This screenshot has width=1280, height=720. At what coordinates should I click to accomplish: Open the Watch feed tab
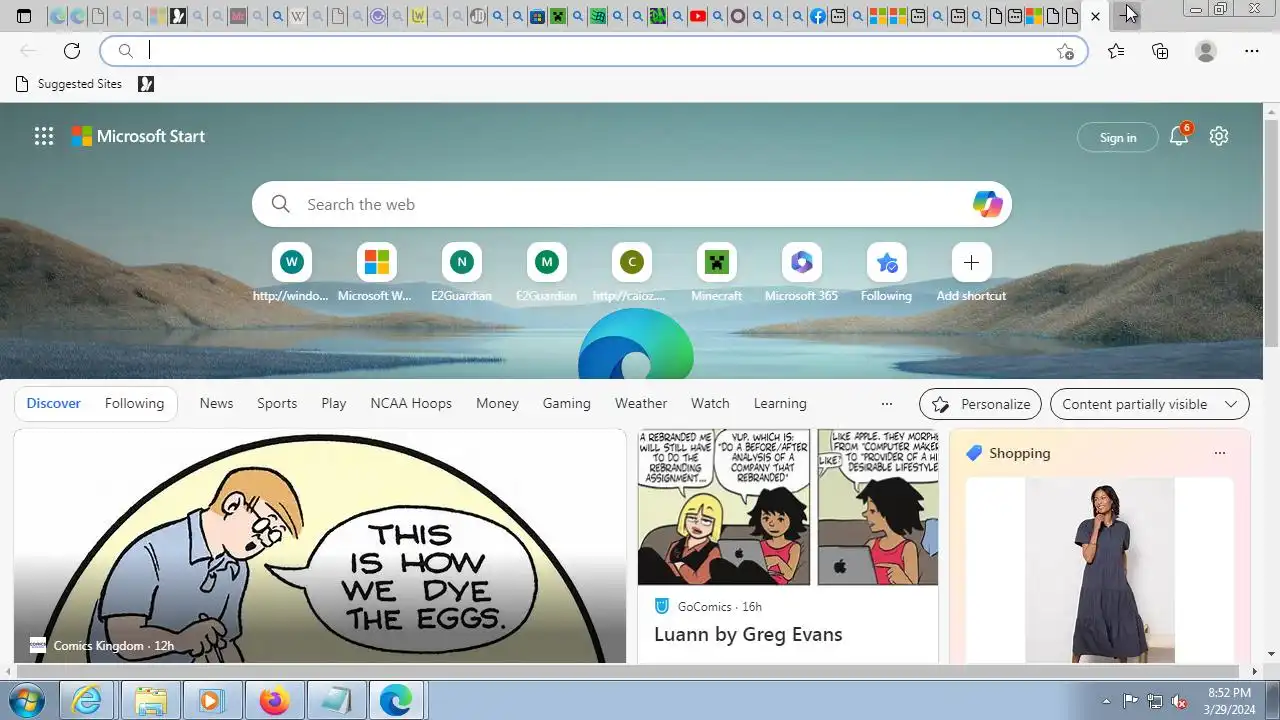710,403
